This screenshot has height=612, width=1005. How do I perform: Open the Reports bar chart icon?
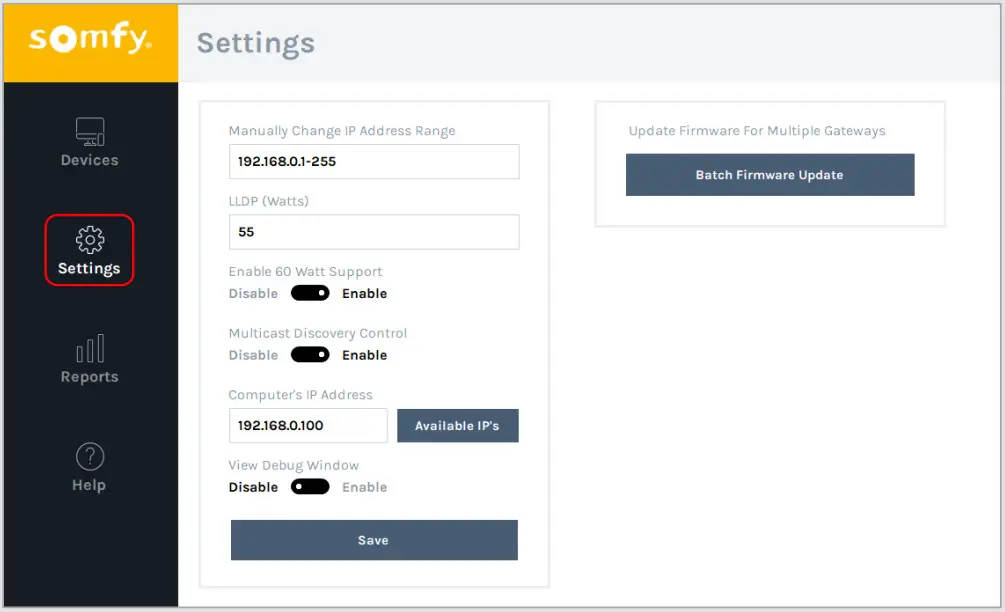[90, 349]
